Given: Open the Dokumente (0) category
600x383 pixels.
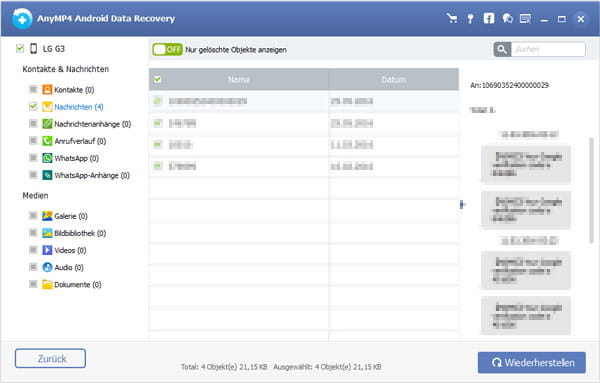Looking at the screenshot, I should 78,284.
